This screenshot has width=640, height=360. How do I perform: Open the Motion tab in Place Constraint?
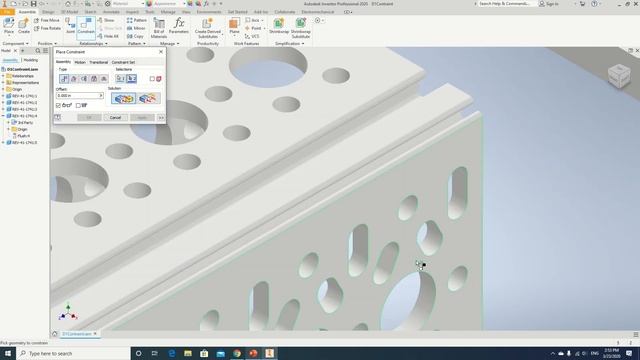pos(80,62)
